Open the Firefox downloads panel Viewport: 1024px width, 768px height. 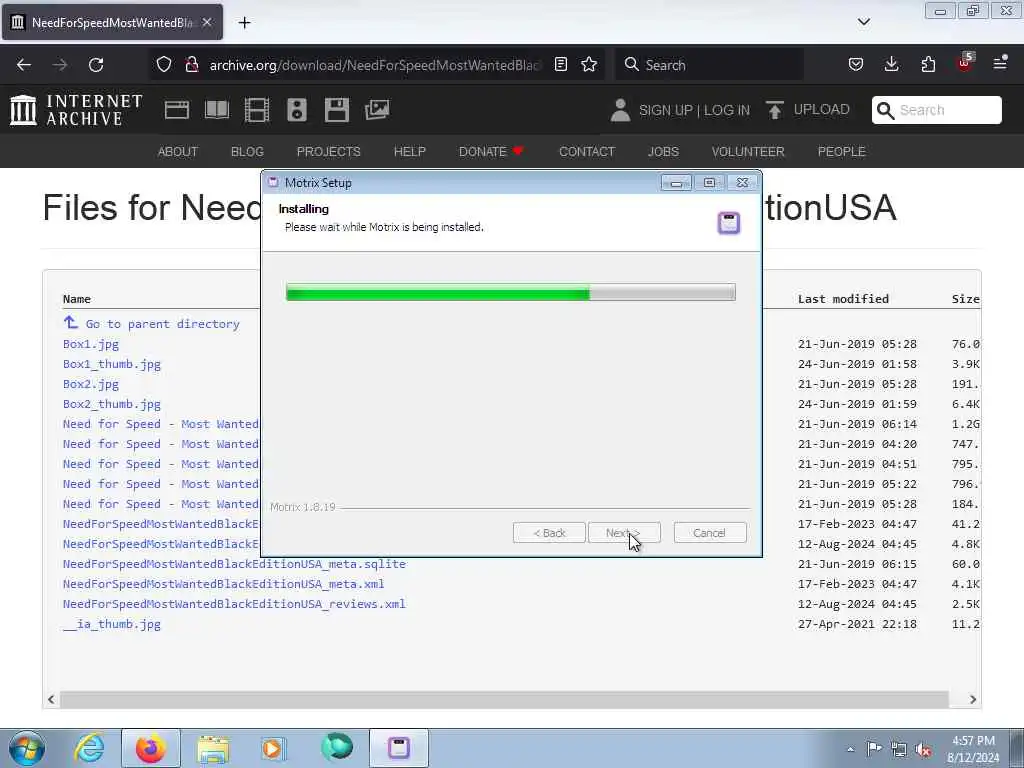click(x=891, y=65)
